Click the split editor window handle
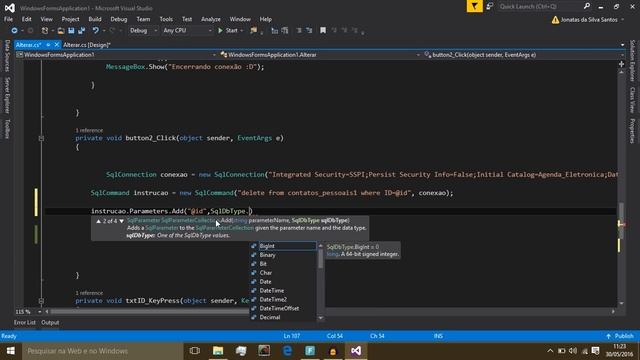The width and height of the screenshot is (640, 360). point(621,64)
